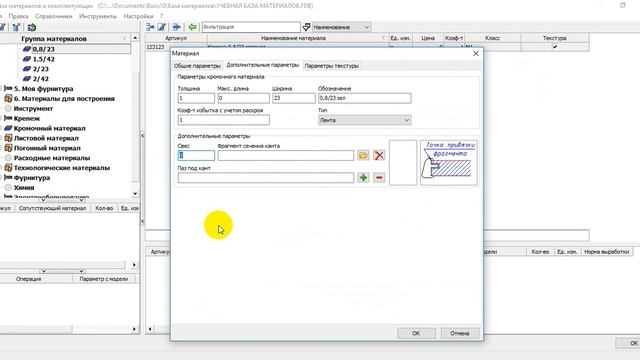Click the fragment anchor point diagram
Screen dimensions: 640x360
[449, 162]
